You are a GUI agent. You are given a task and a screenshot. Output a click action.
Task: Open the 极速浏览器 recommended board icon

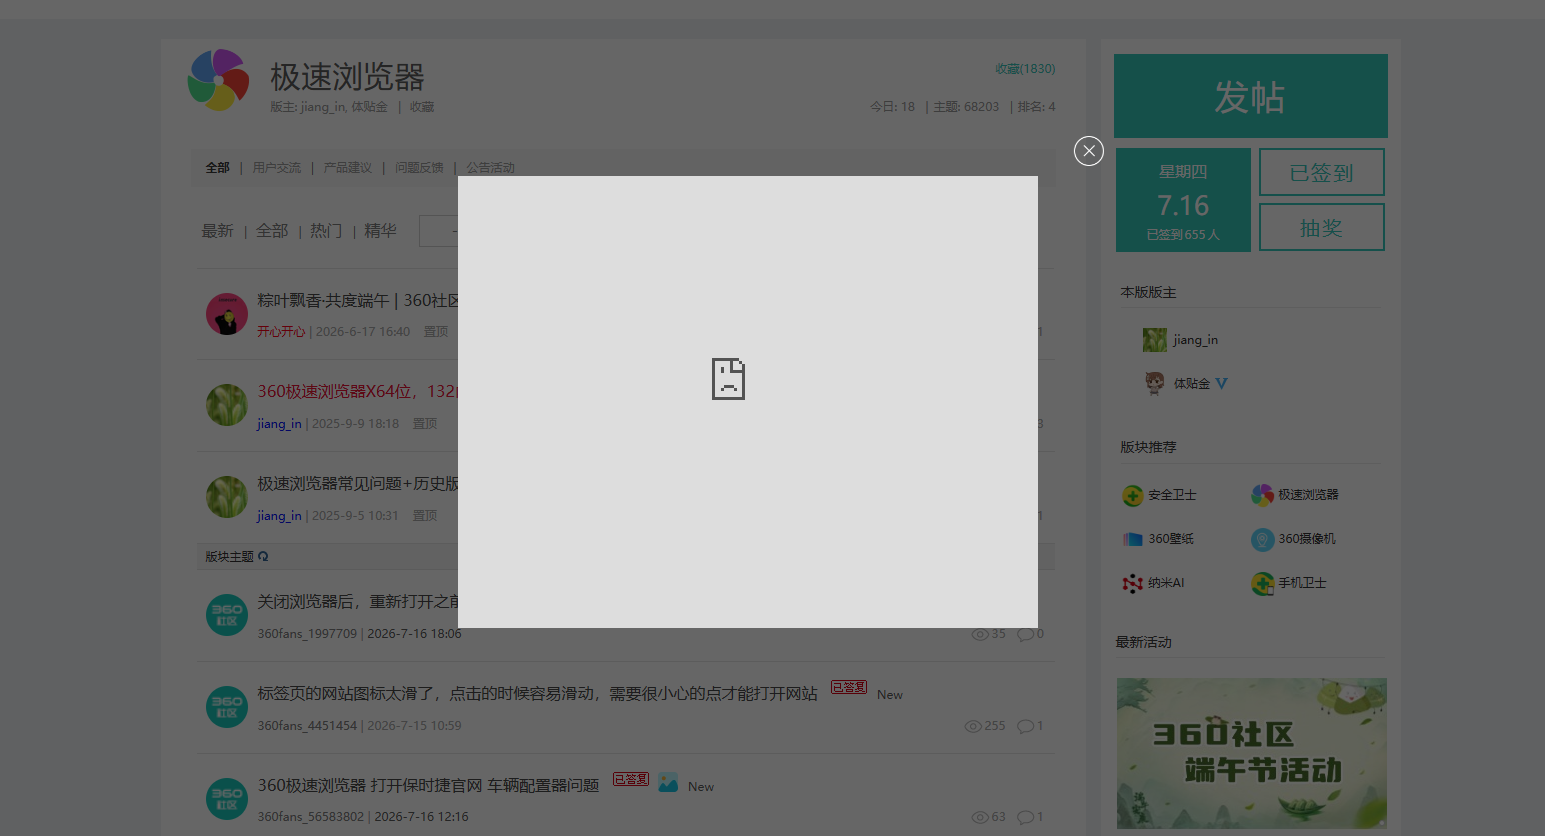[1263, 495]
